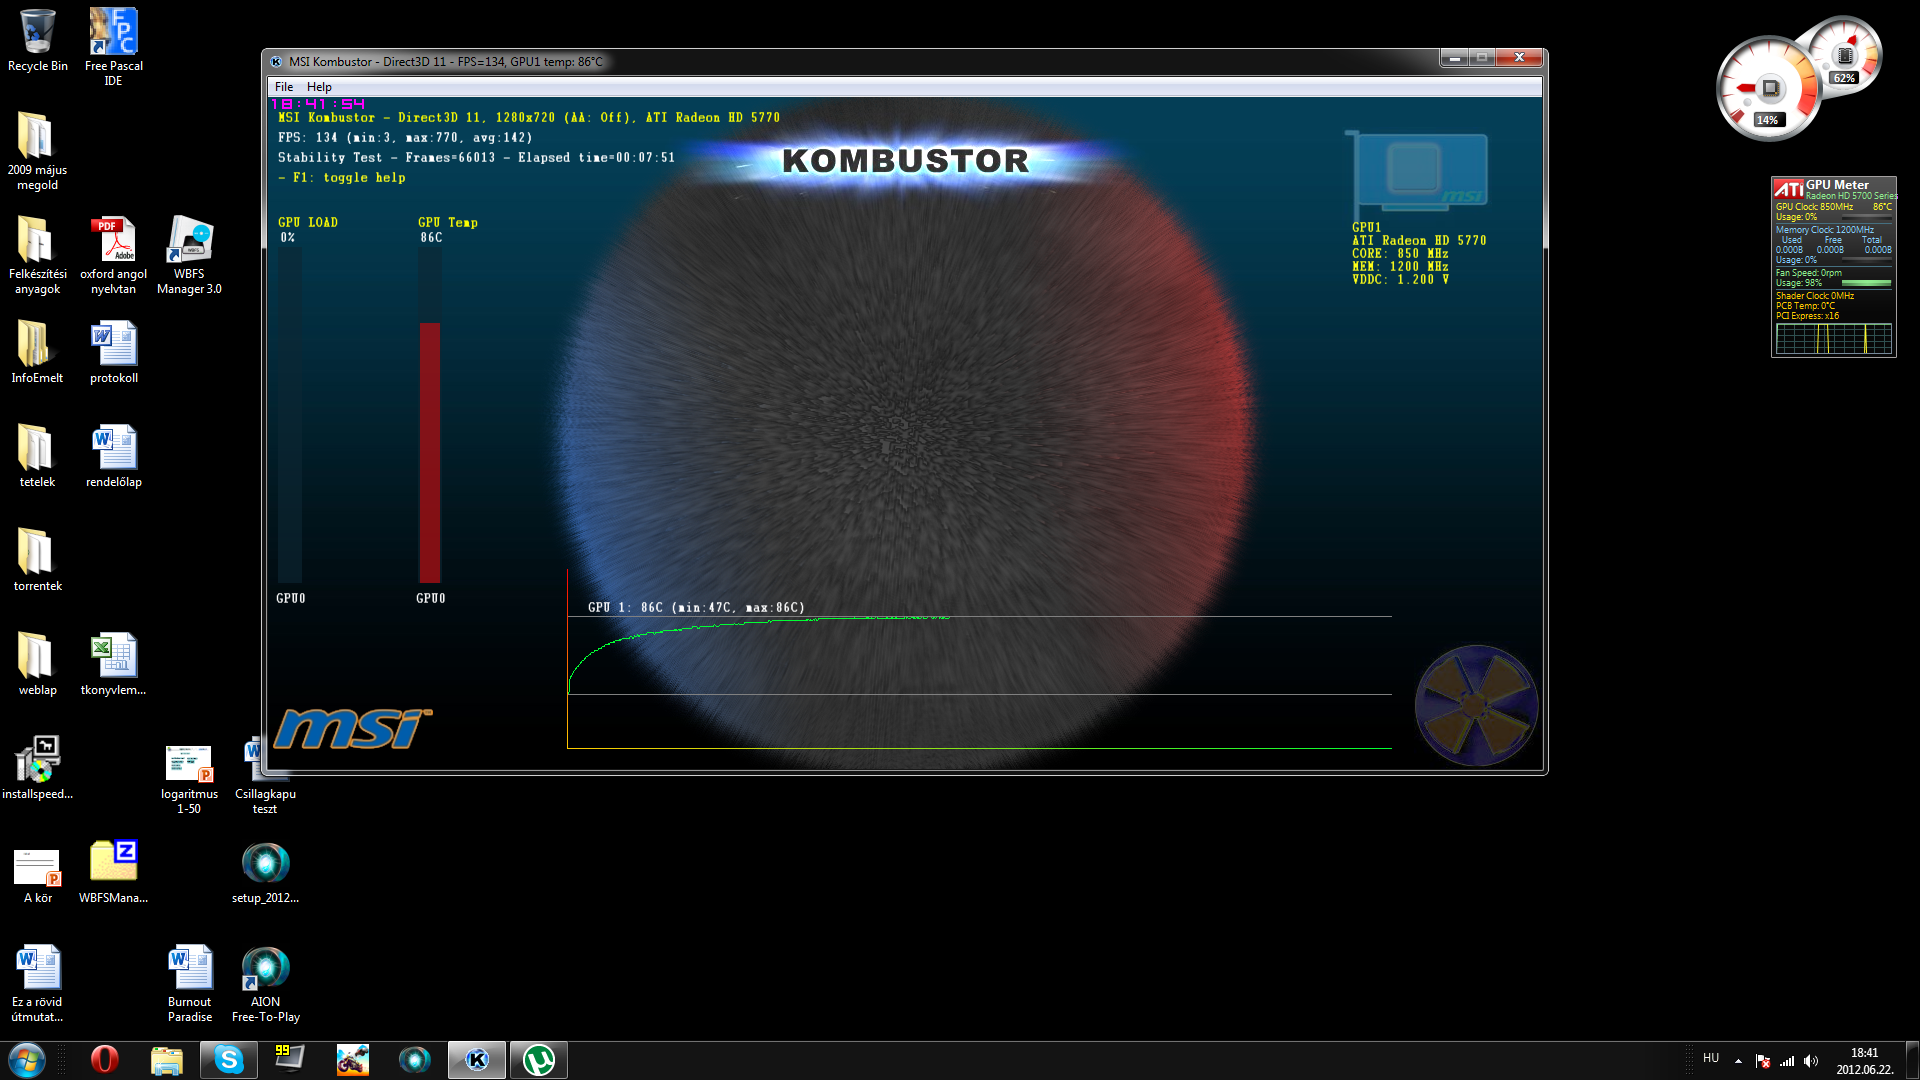Open the Help menu in MSI Kombustor
This screenshot has height=1080, width=1920.
coord(319,87)
